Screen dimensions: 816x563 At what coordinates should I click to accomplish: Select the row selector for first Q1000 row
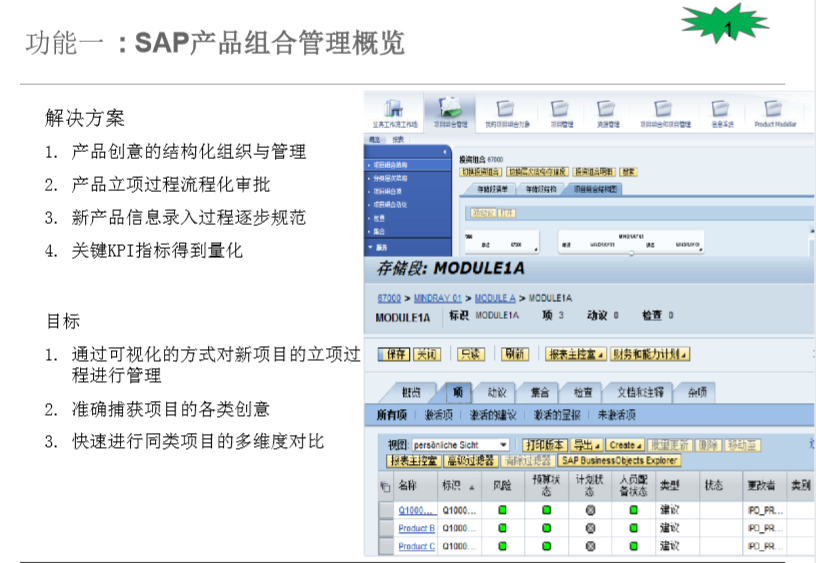[x=386, y=510]
